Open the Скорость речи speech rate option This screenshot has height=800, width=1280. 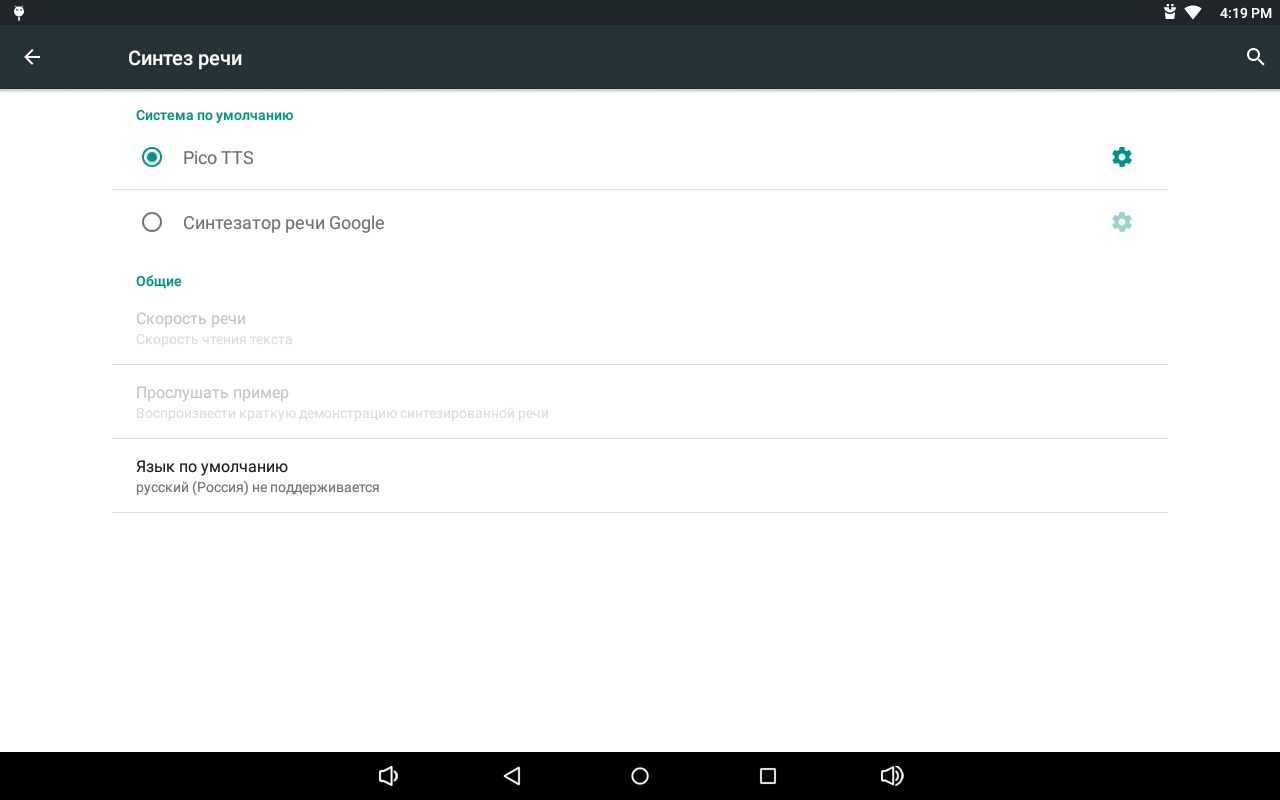[640, 328]
